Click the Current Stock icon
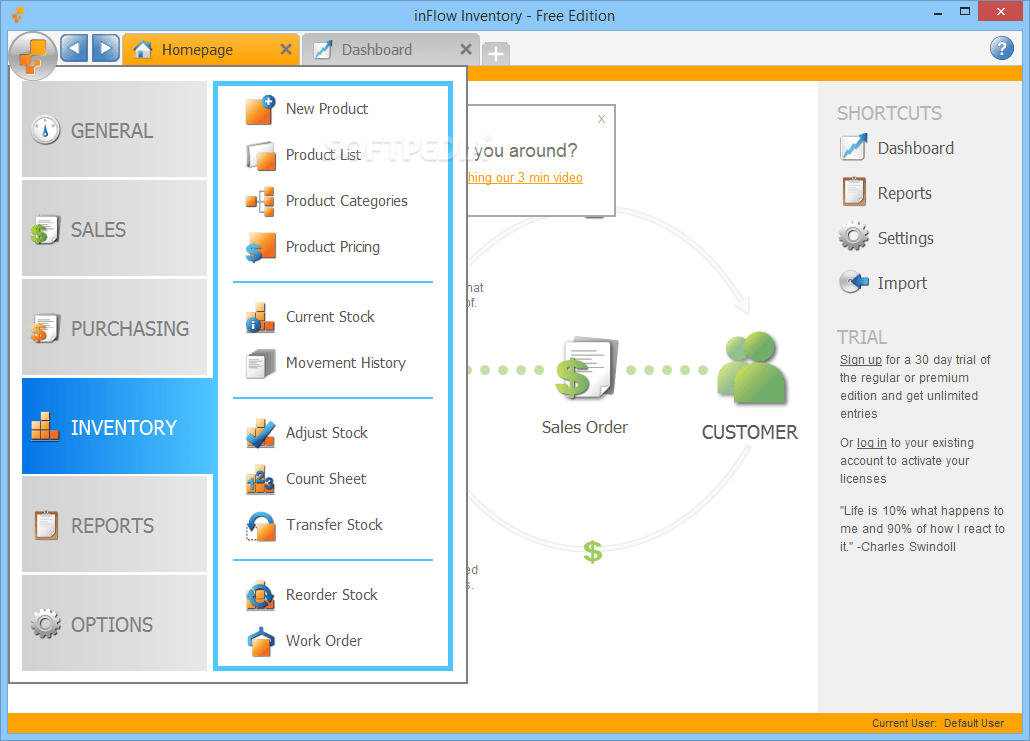Image resolution: width=1030 pixels, height=741 pixels. point(260,318)
